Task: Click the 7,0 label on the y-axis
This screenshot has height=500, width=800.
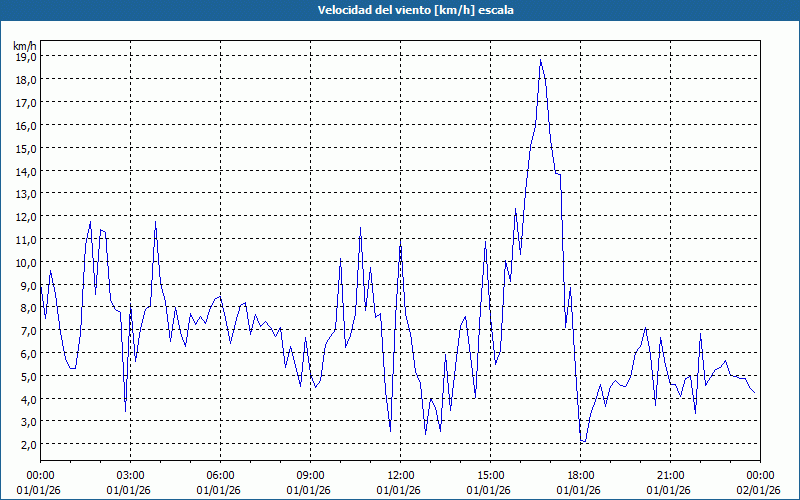Action: coord(27,330)
